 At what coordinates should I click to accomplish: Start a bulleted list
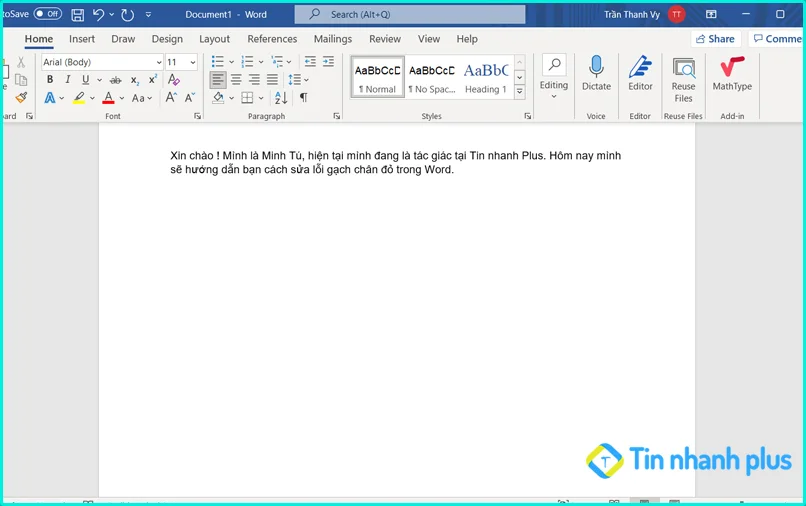point(217,62)
